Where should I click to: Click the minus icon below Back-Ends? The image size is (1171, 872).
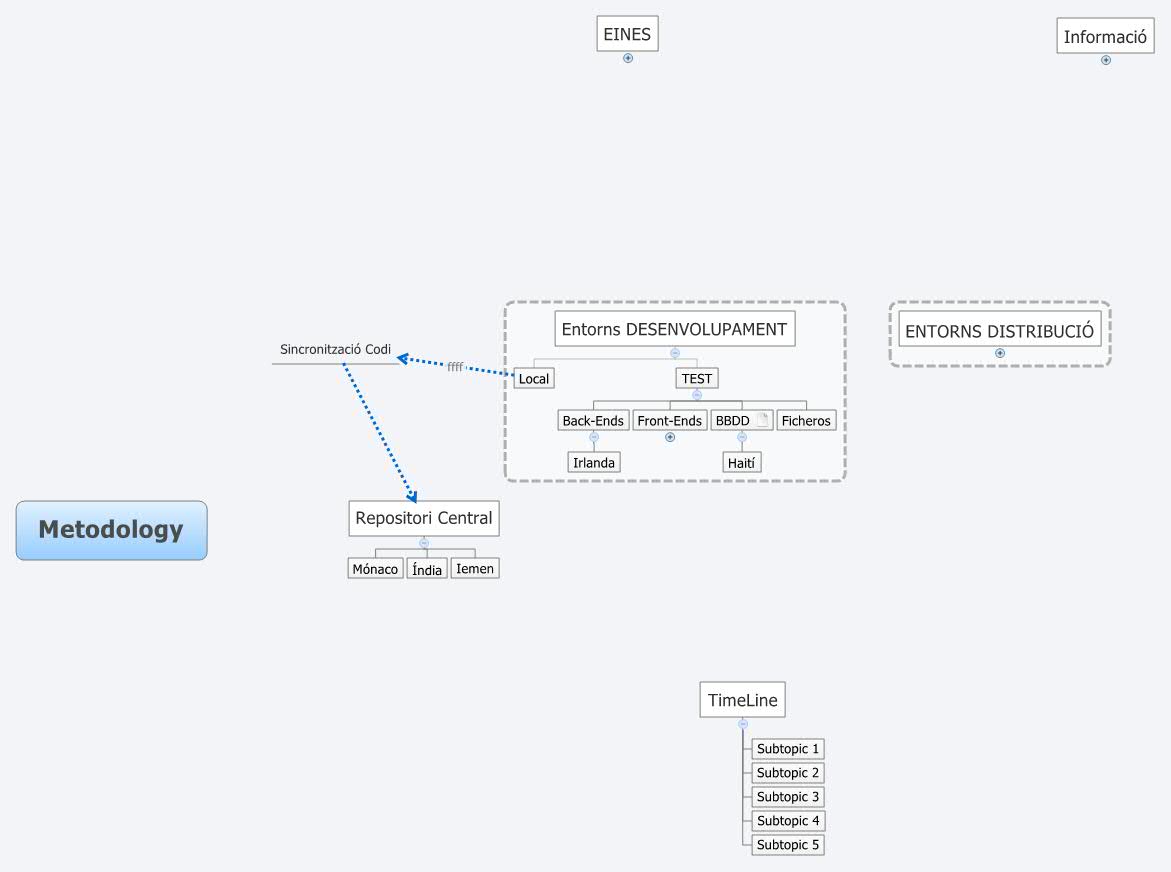593,437
